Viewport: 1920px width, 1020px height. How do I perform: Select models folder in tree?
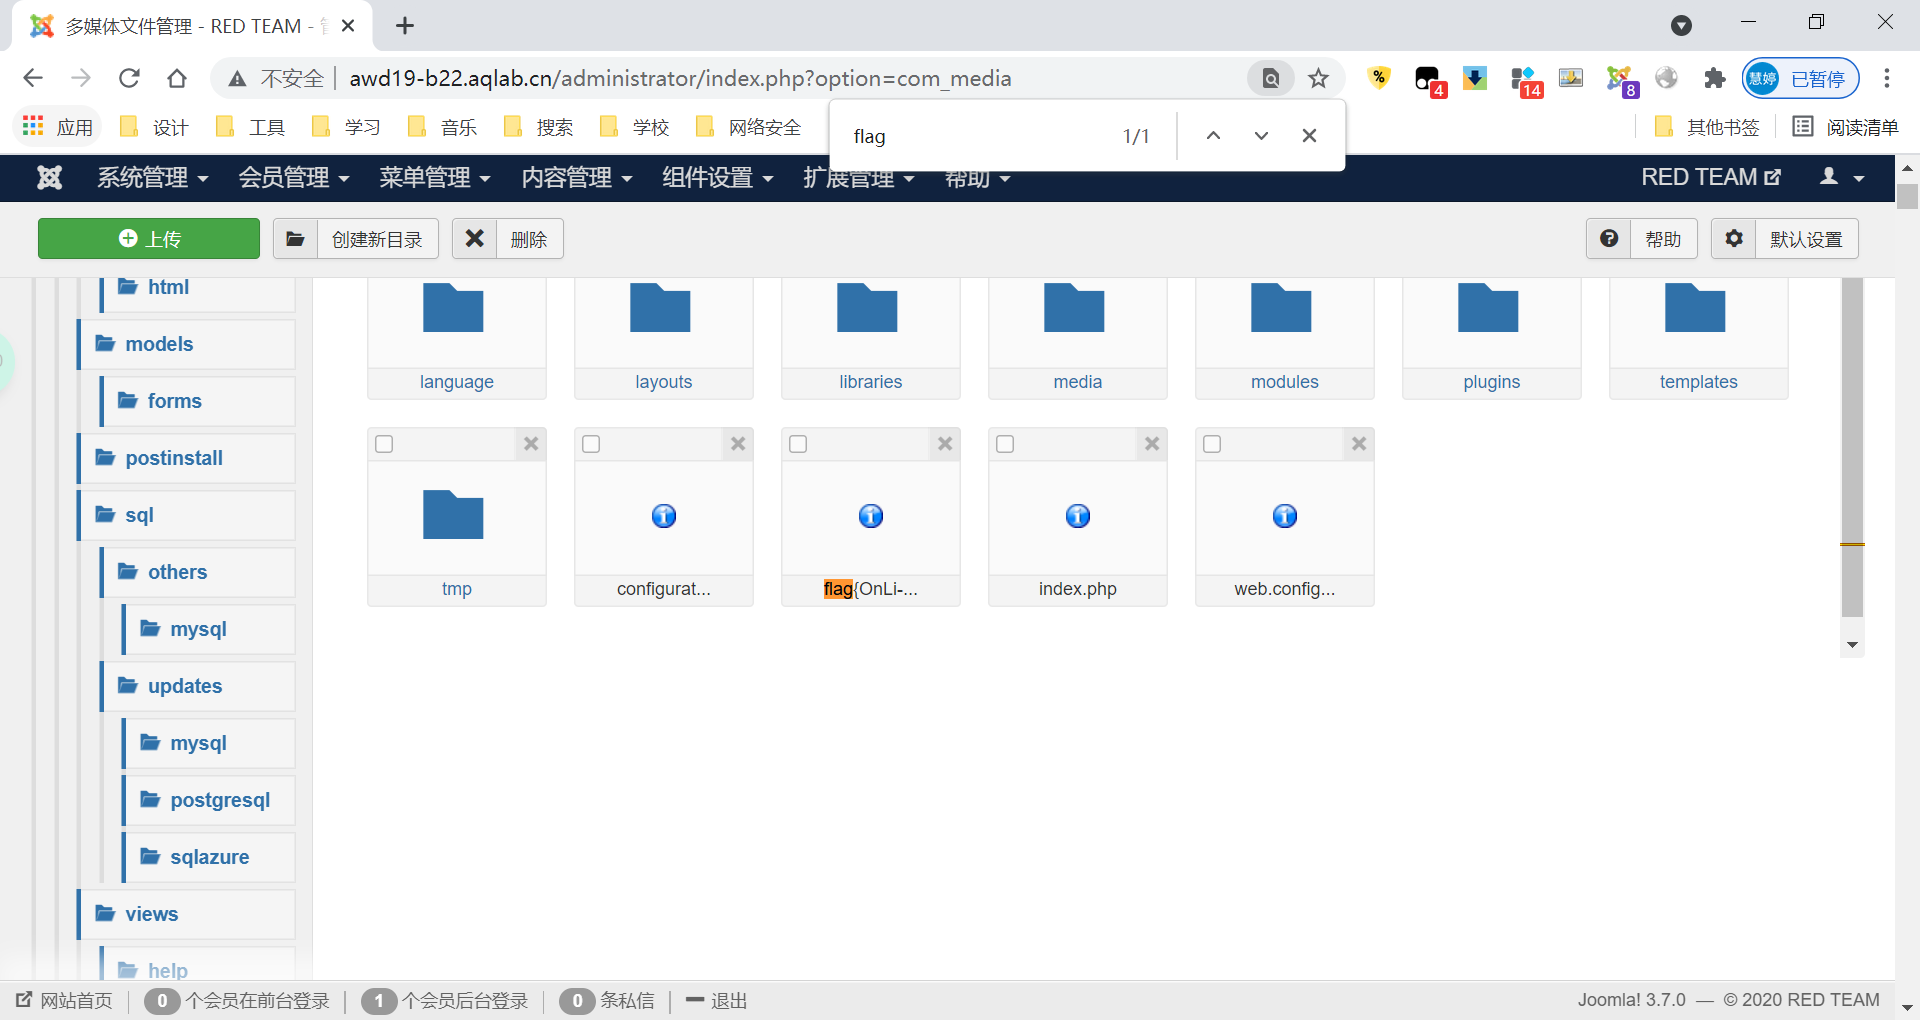187,344
